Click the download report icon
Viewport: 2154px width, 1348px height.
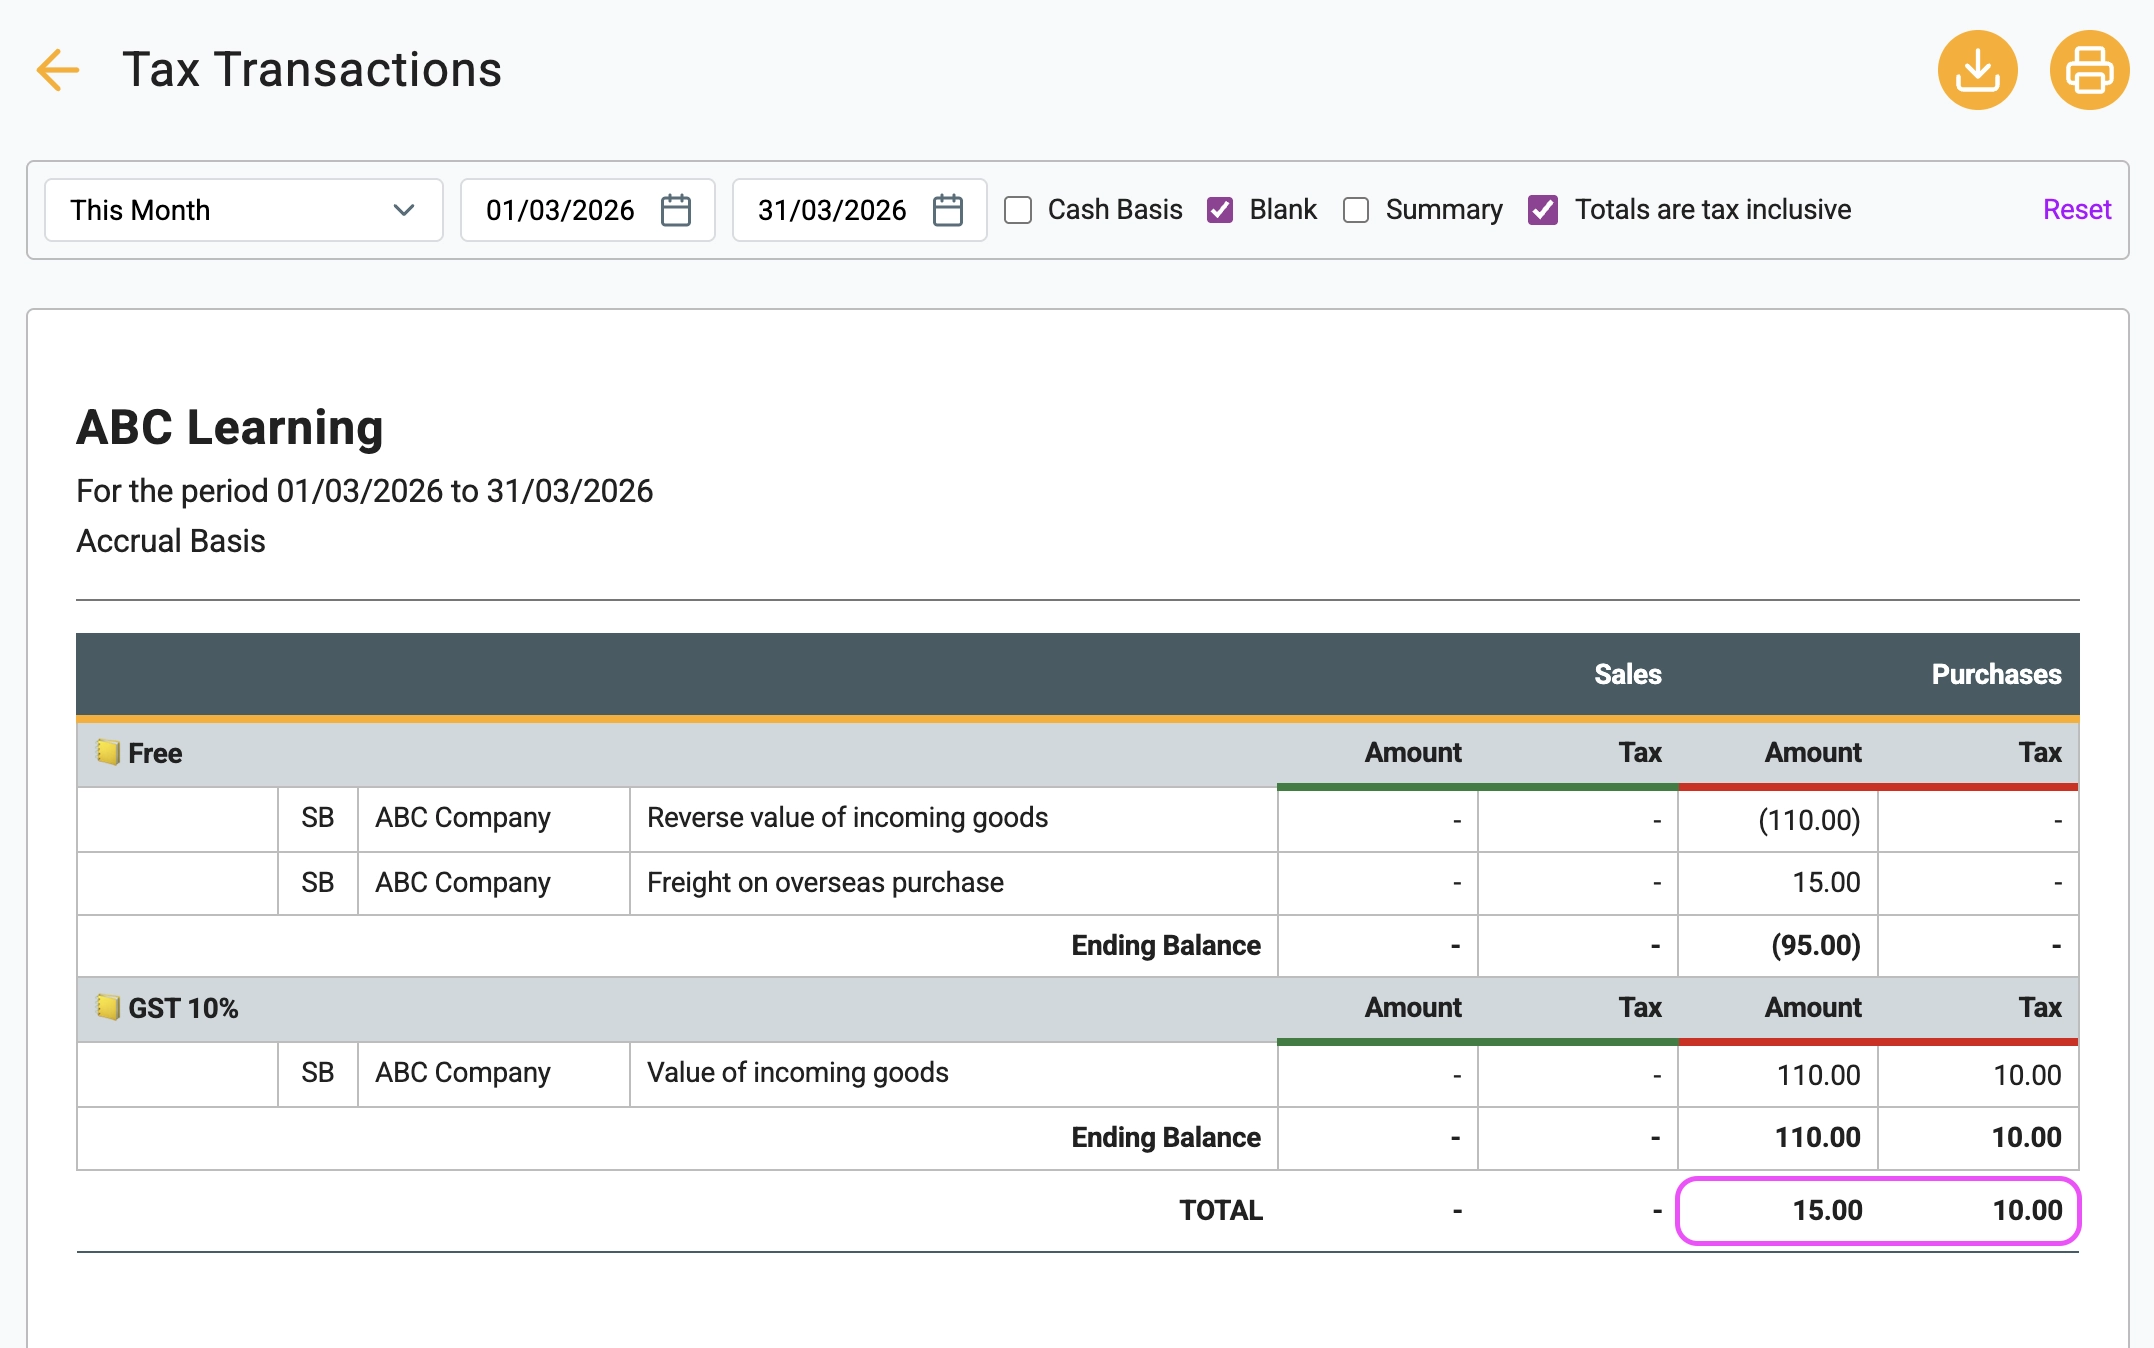1978,70
